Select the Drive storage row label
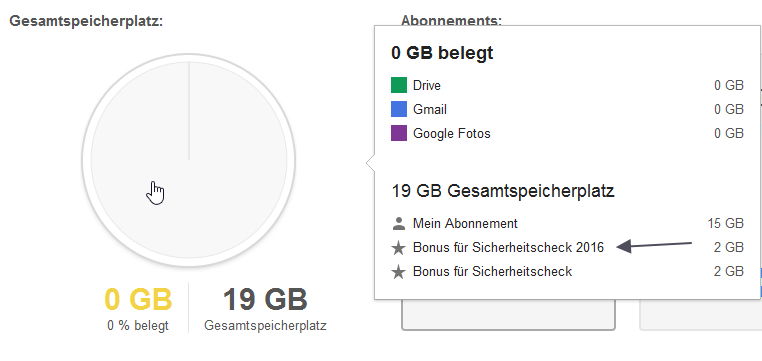The image size is (762, 361). pyautogui.click(x=427, y=86)
